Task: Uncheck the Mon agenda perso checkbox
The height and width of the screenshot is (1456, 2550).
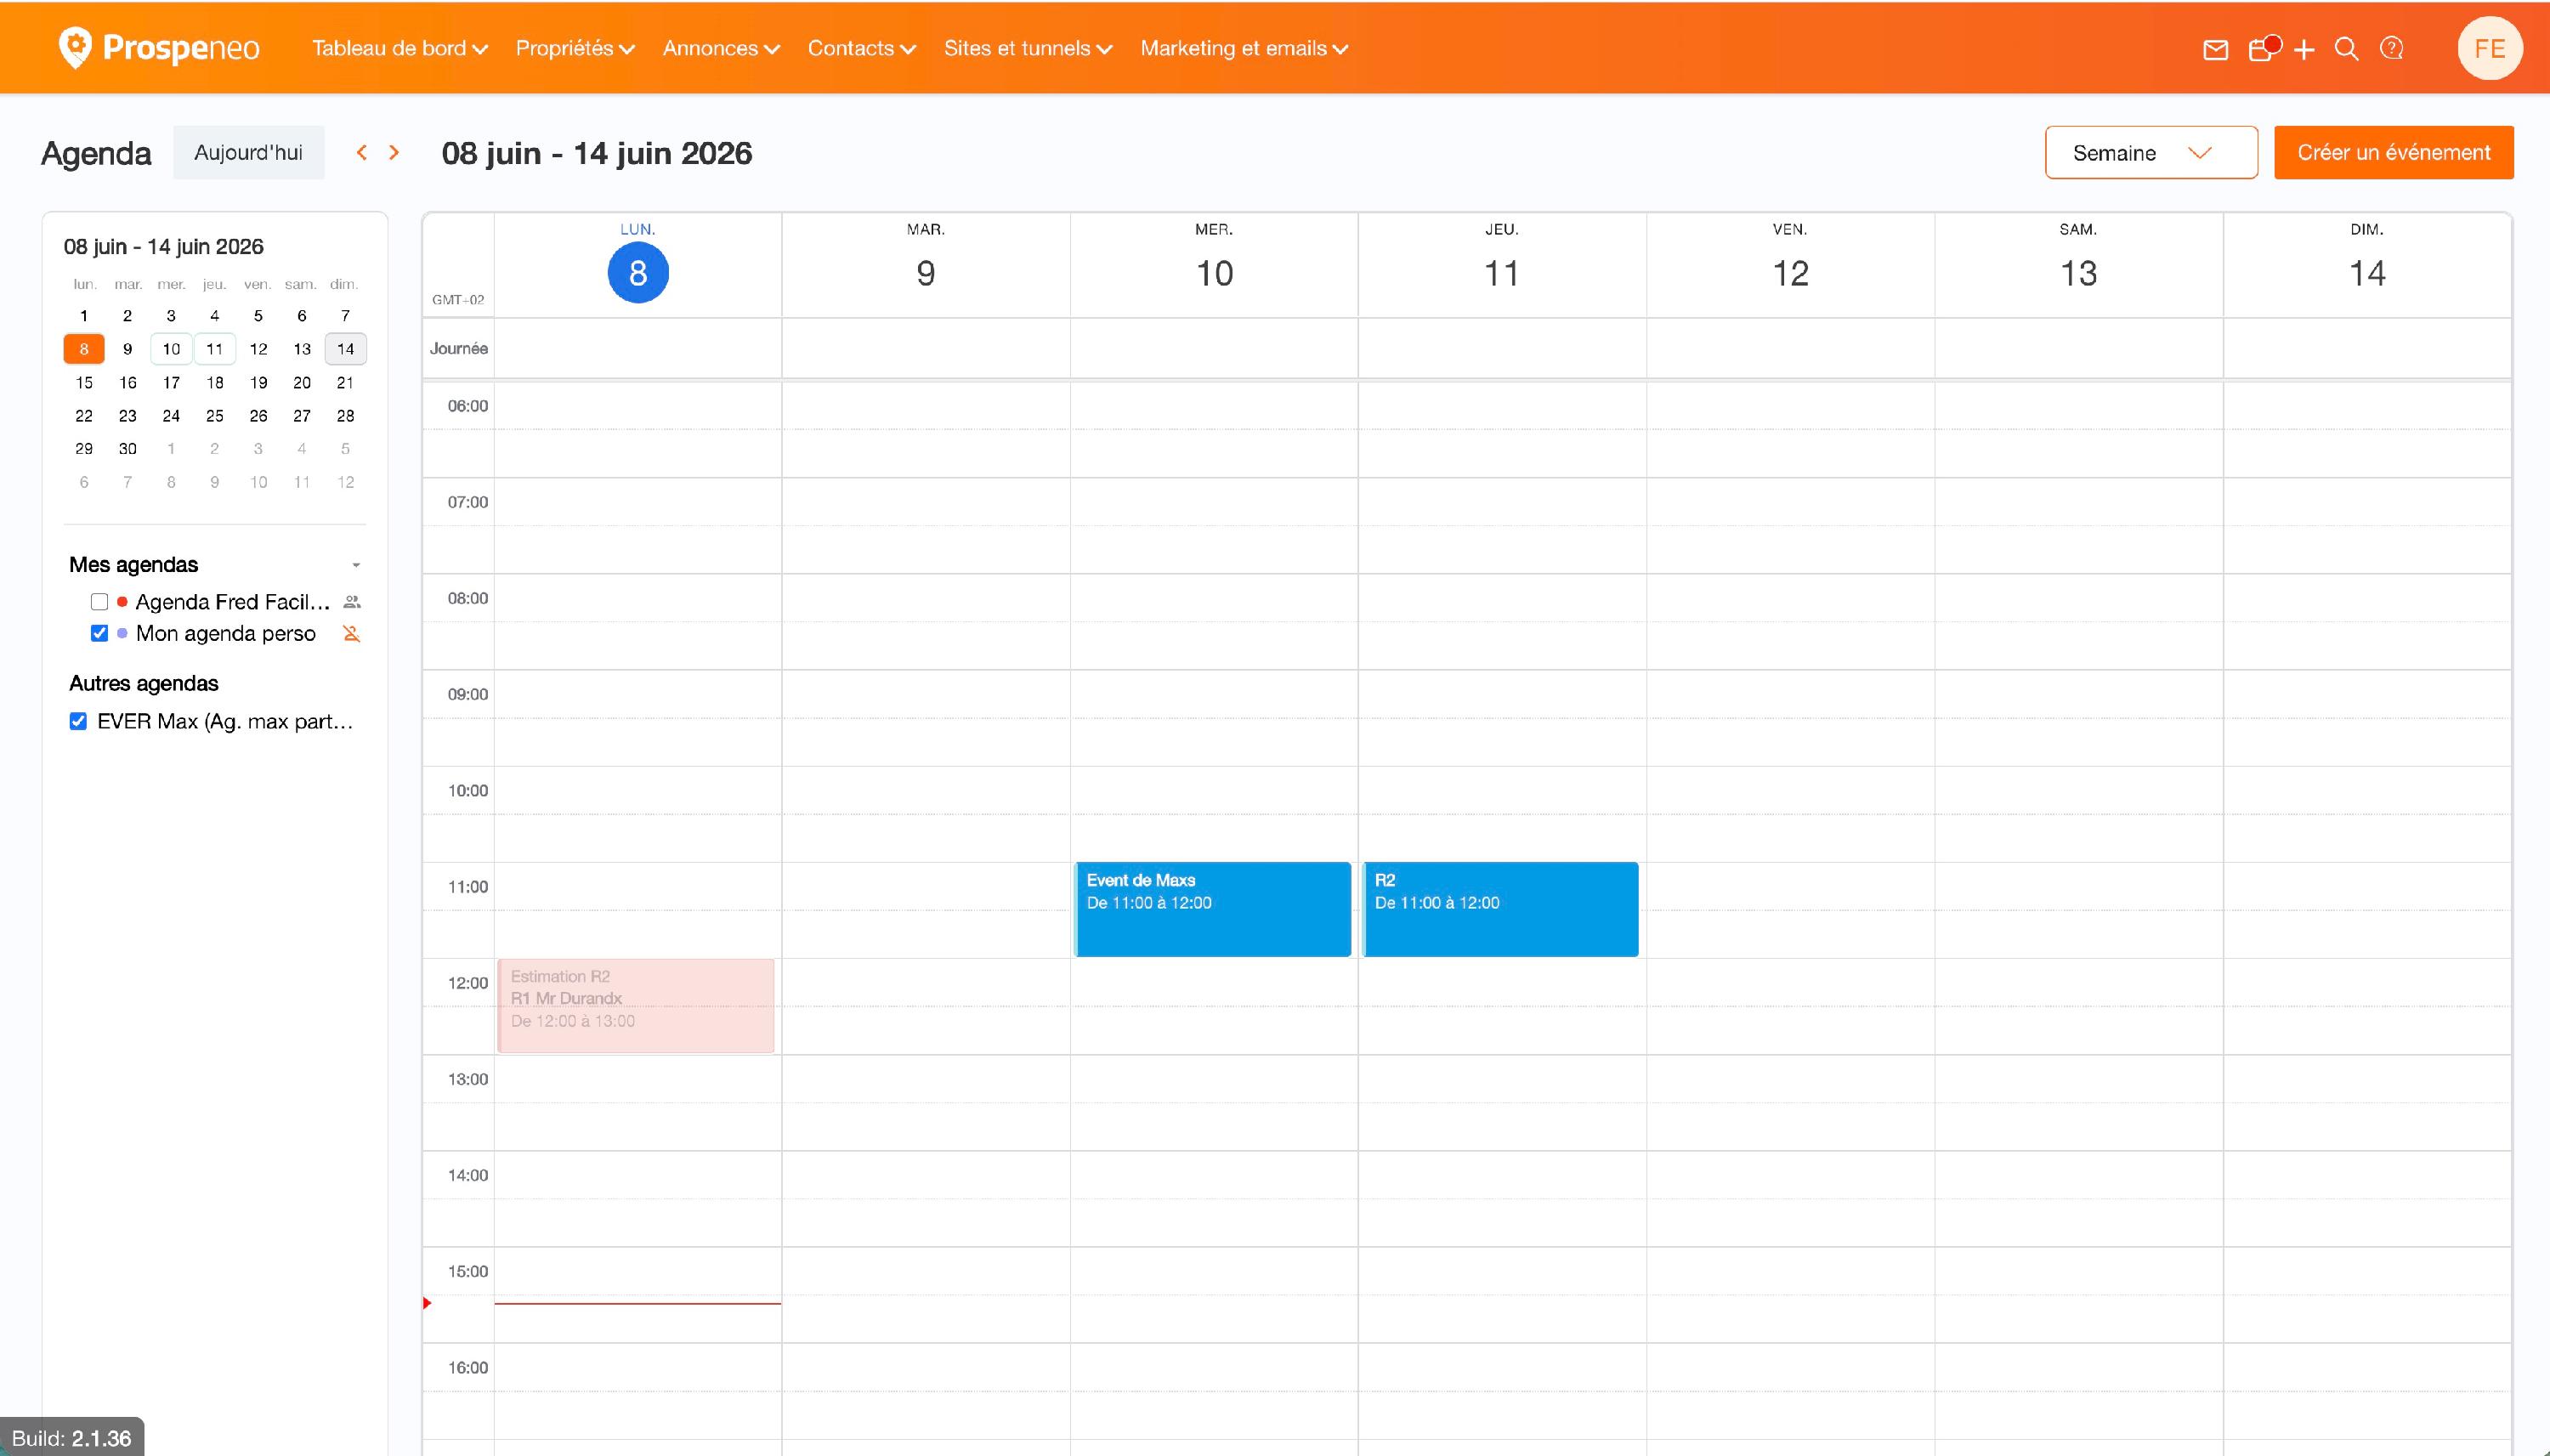Action: 99,633
